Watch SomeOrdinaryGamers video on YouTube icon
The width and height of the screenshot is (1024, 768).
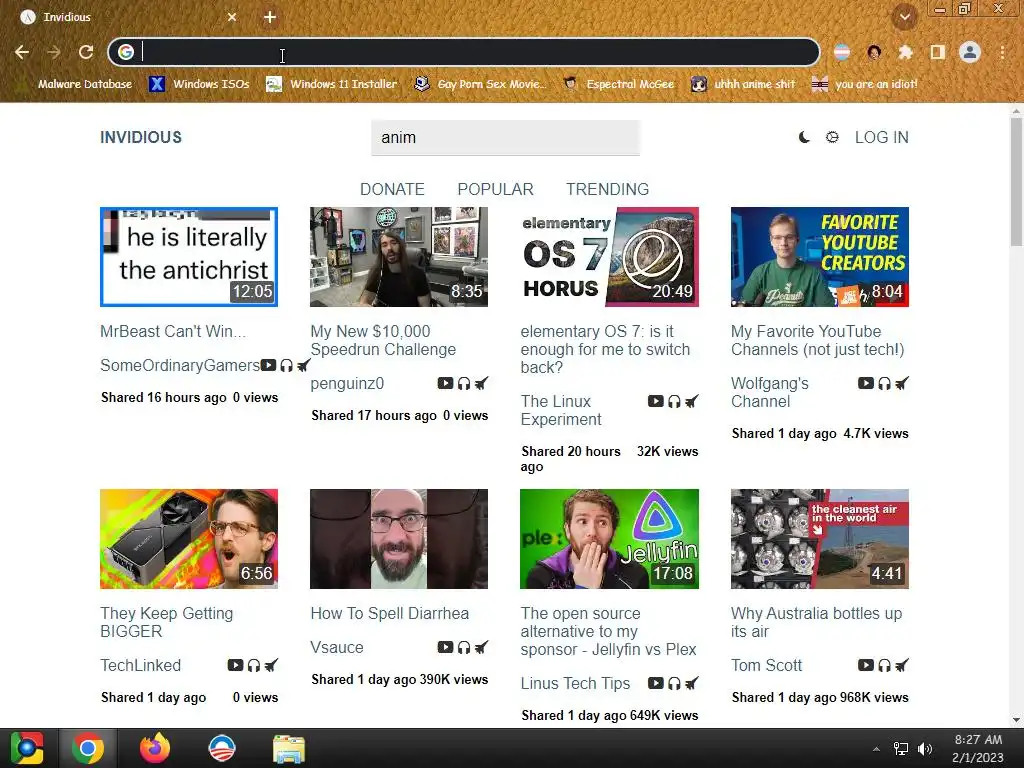coord(268,365)
